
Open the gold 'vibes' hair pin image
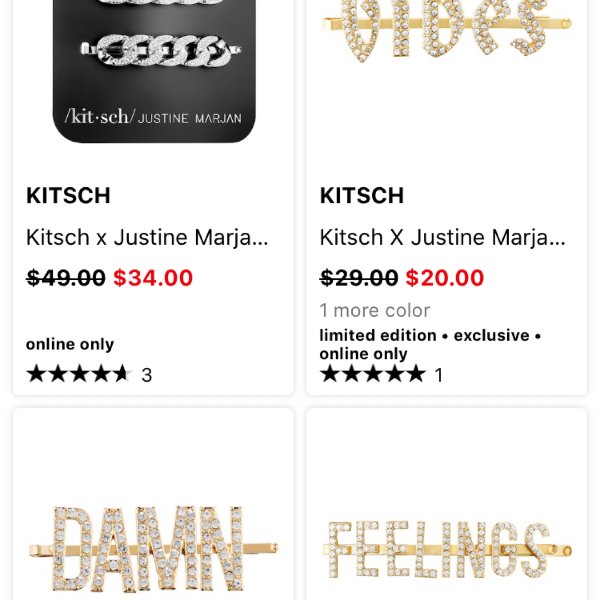(x=447, y=33)
